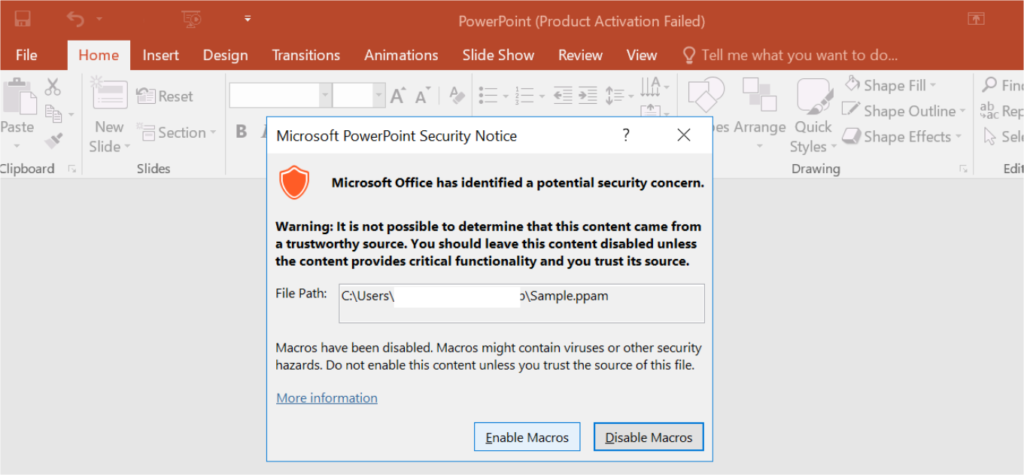Click the Ribbon Display Options icon

[976, 19]
